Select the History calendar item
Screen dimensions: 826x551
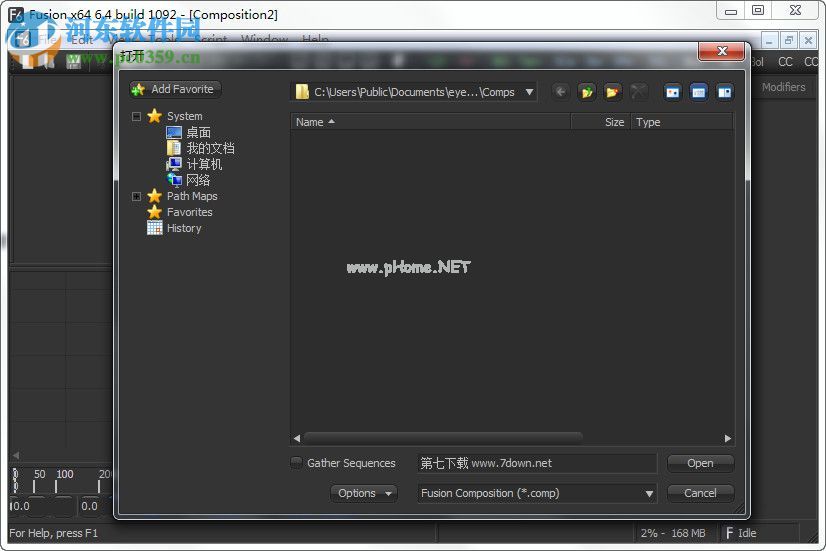coord(183,228)
